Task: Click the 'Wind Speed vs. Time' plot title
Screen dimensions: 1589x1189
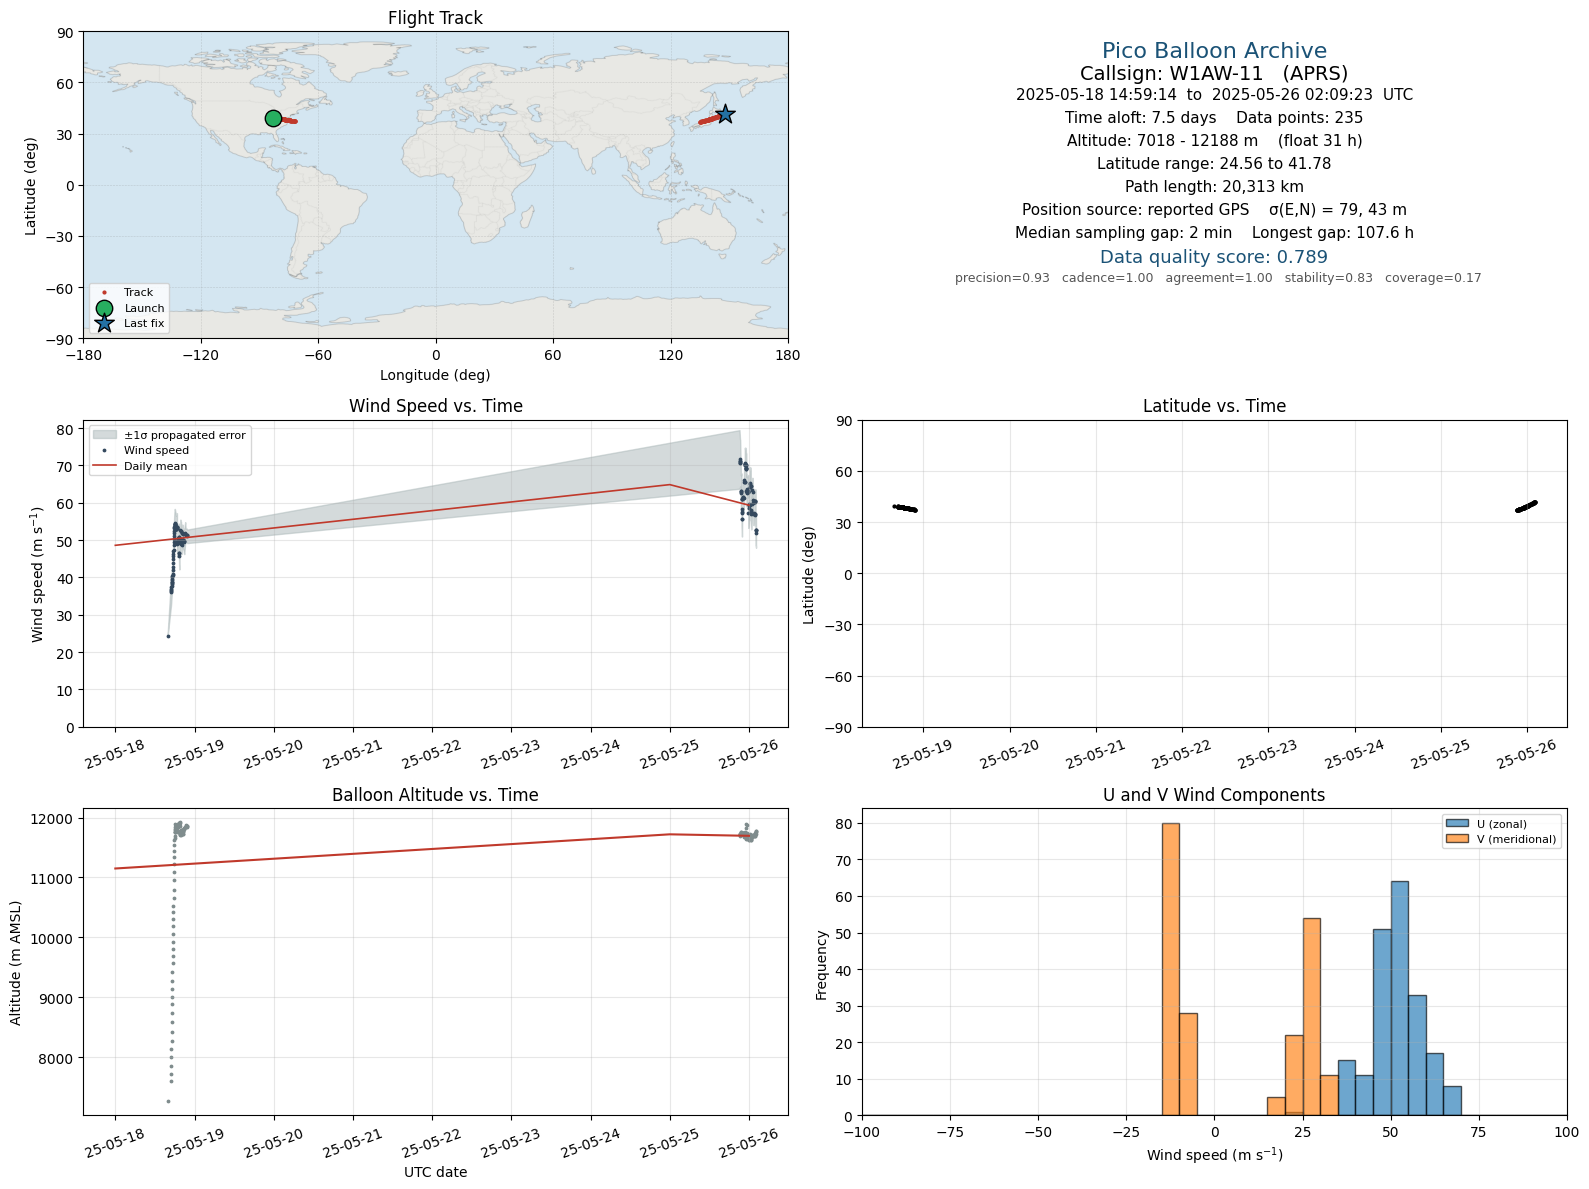Action: [x=435, y=406]
